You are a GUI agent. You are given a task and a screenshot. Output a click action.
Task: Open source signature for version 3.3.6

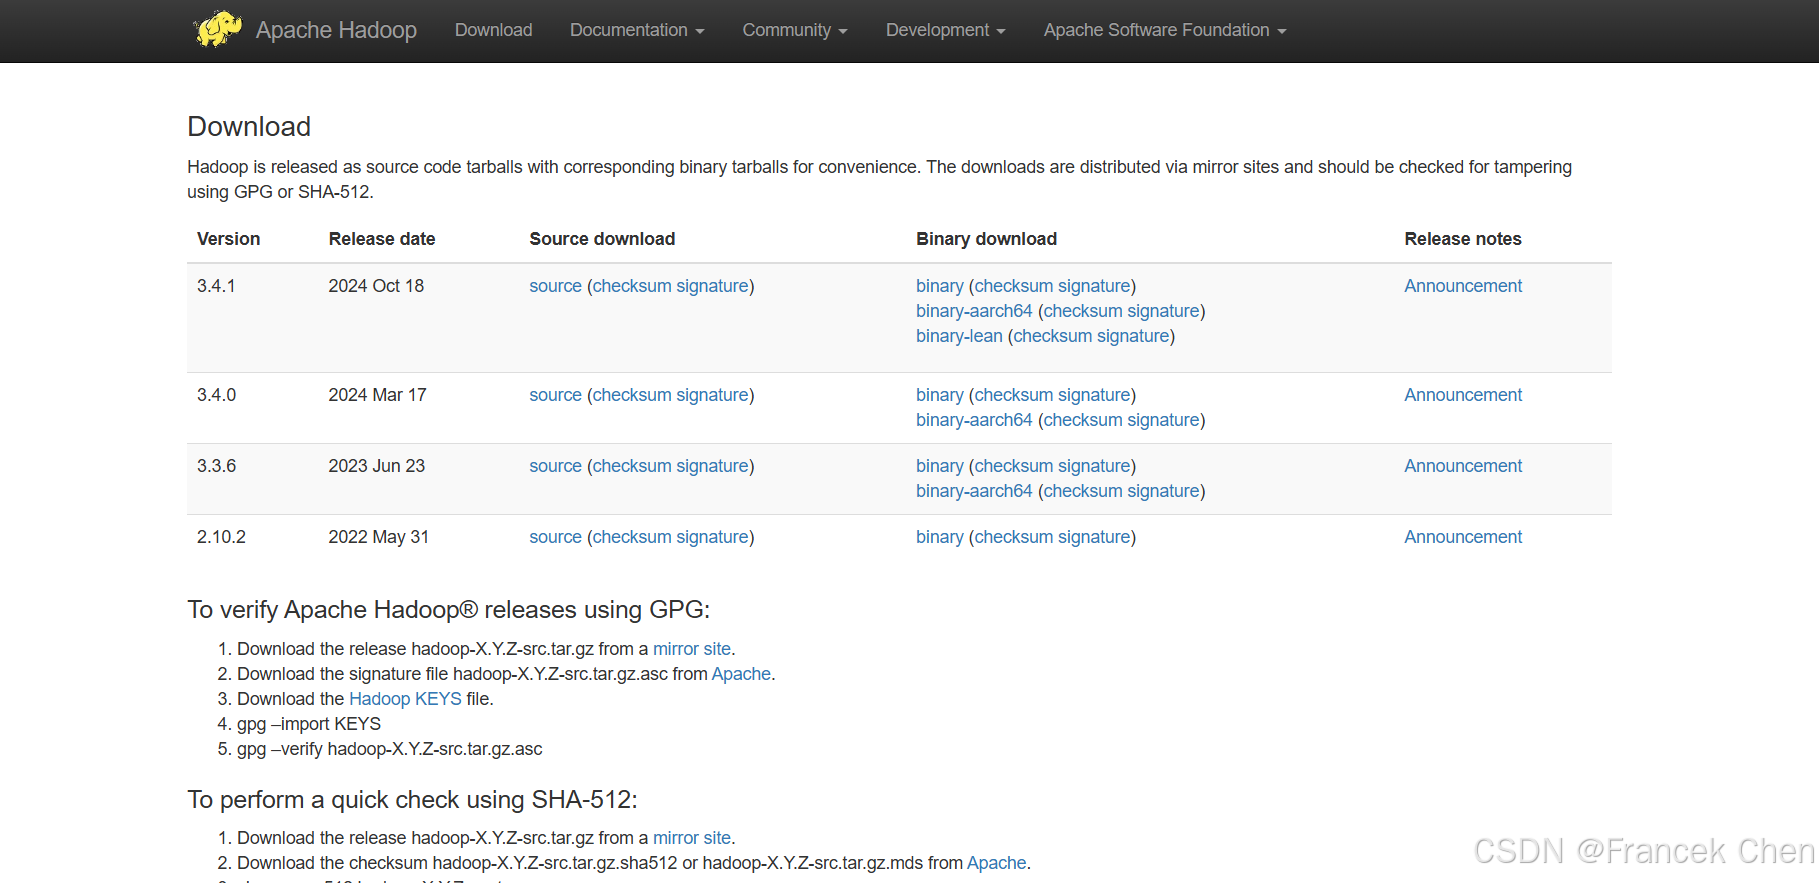(712, 466)
